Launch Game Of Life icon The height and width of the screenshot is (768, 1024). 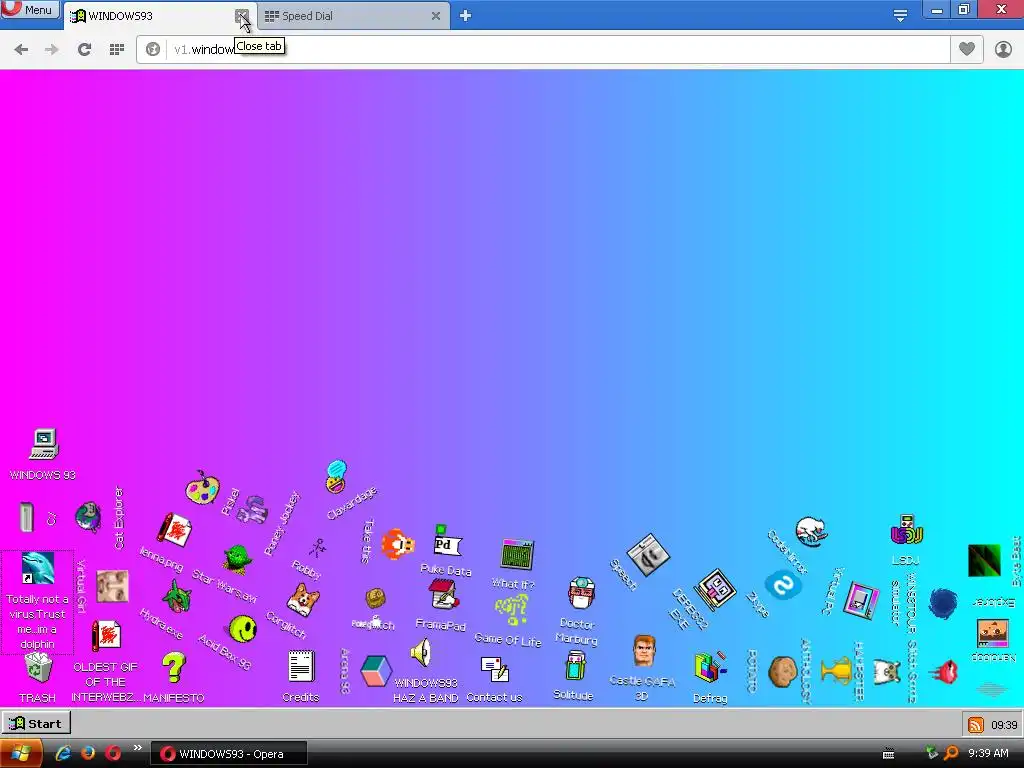(511, 610)
